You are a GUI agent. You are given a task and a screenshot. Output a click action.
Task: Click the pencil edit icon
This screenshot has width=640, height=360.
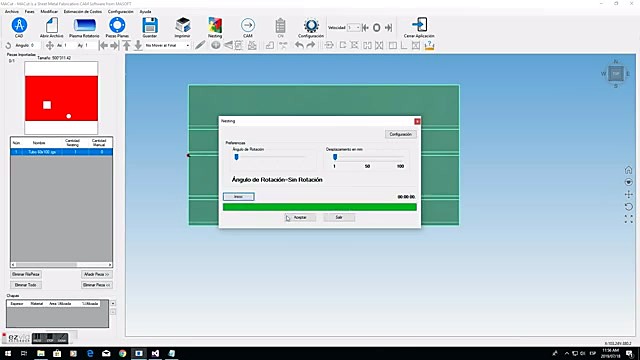200,45
